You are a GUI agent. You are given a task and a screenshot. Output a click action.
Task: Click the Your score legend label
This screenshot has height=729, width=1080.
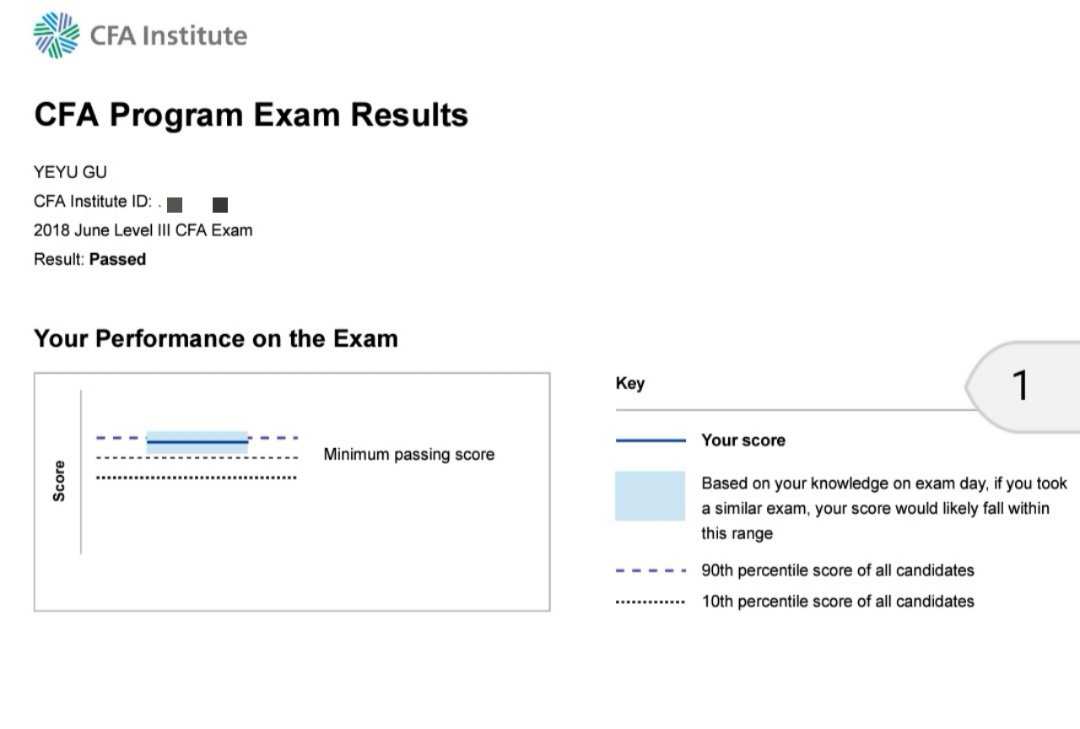743,440
